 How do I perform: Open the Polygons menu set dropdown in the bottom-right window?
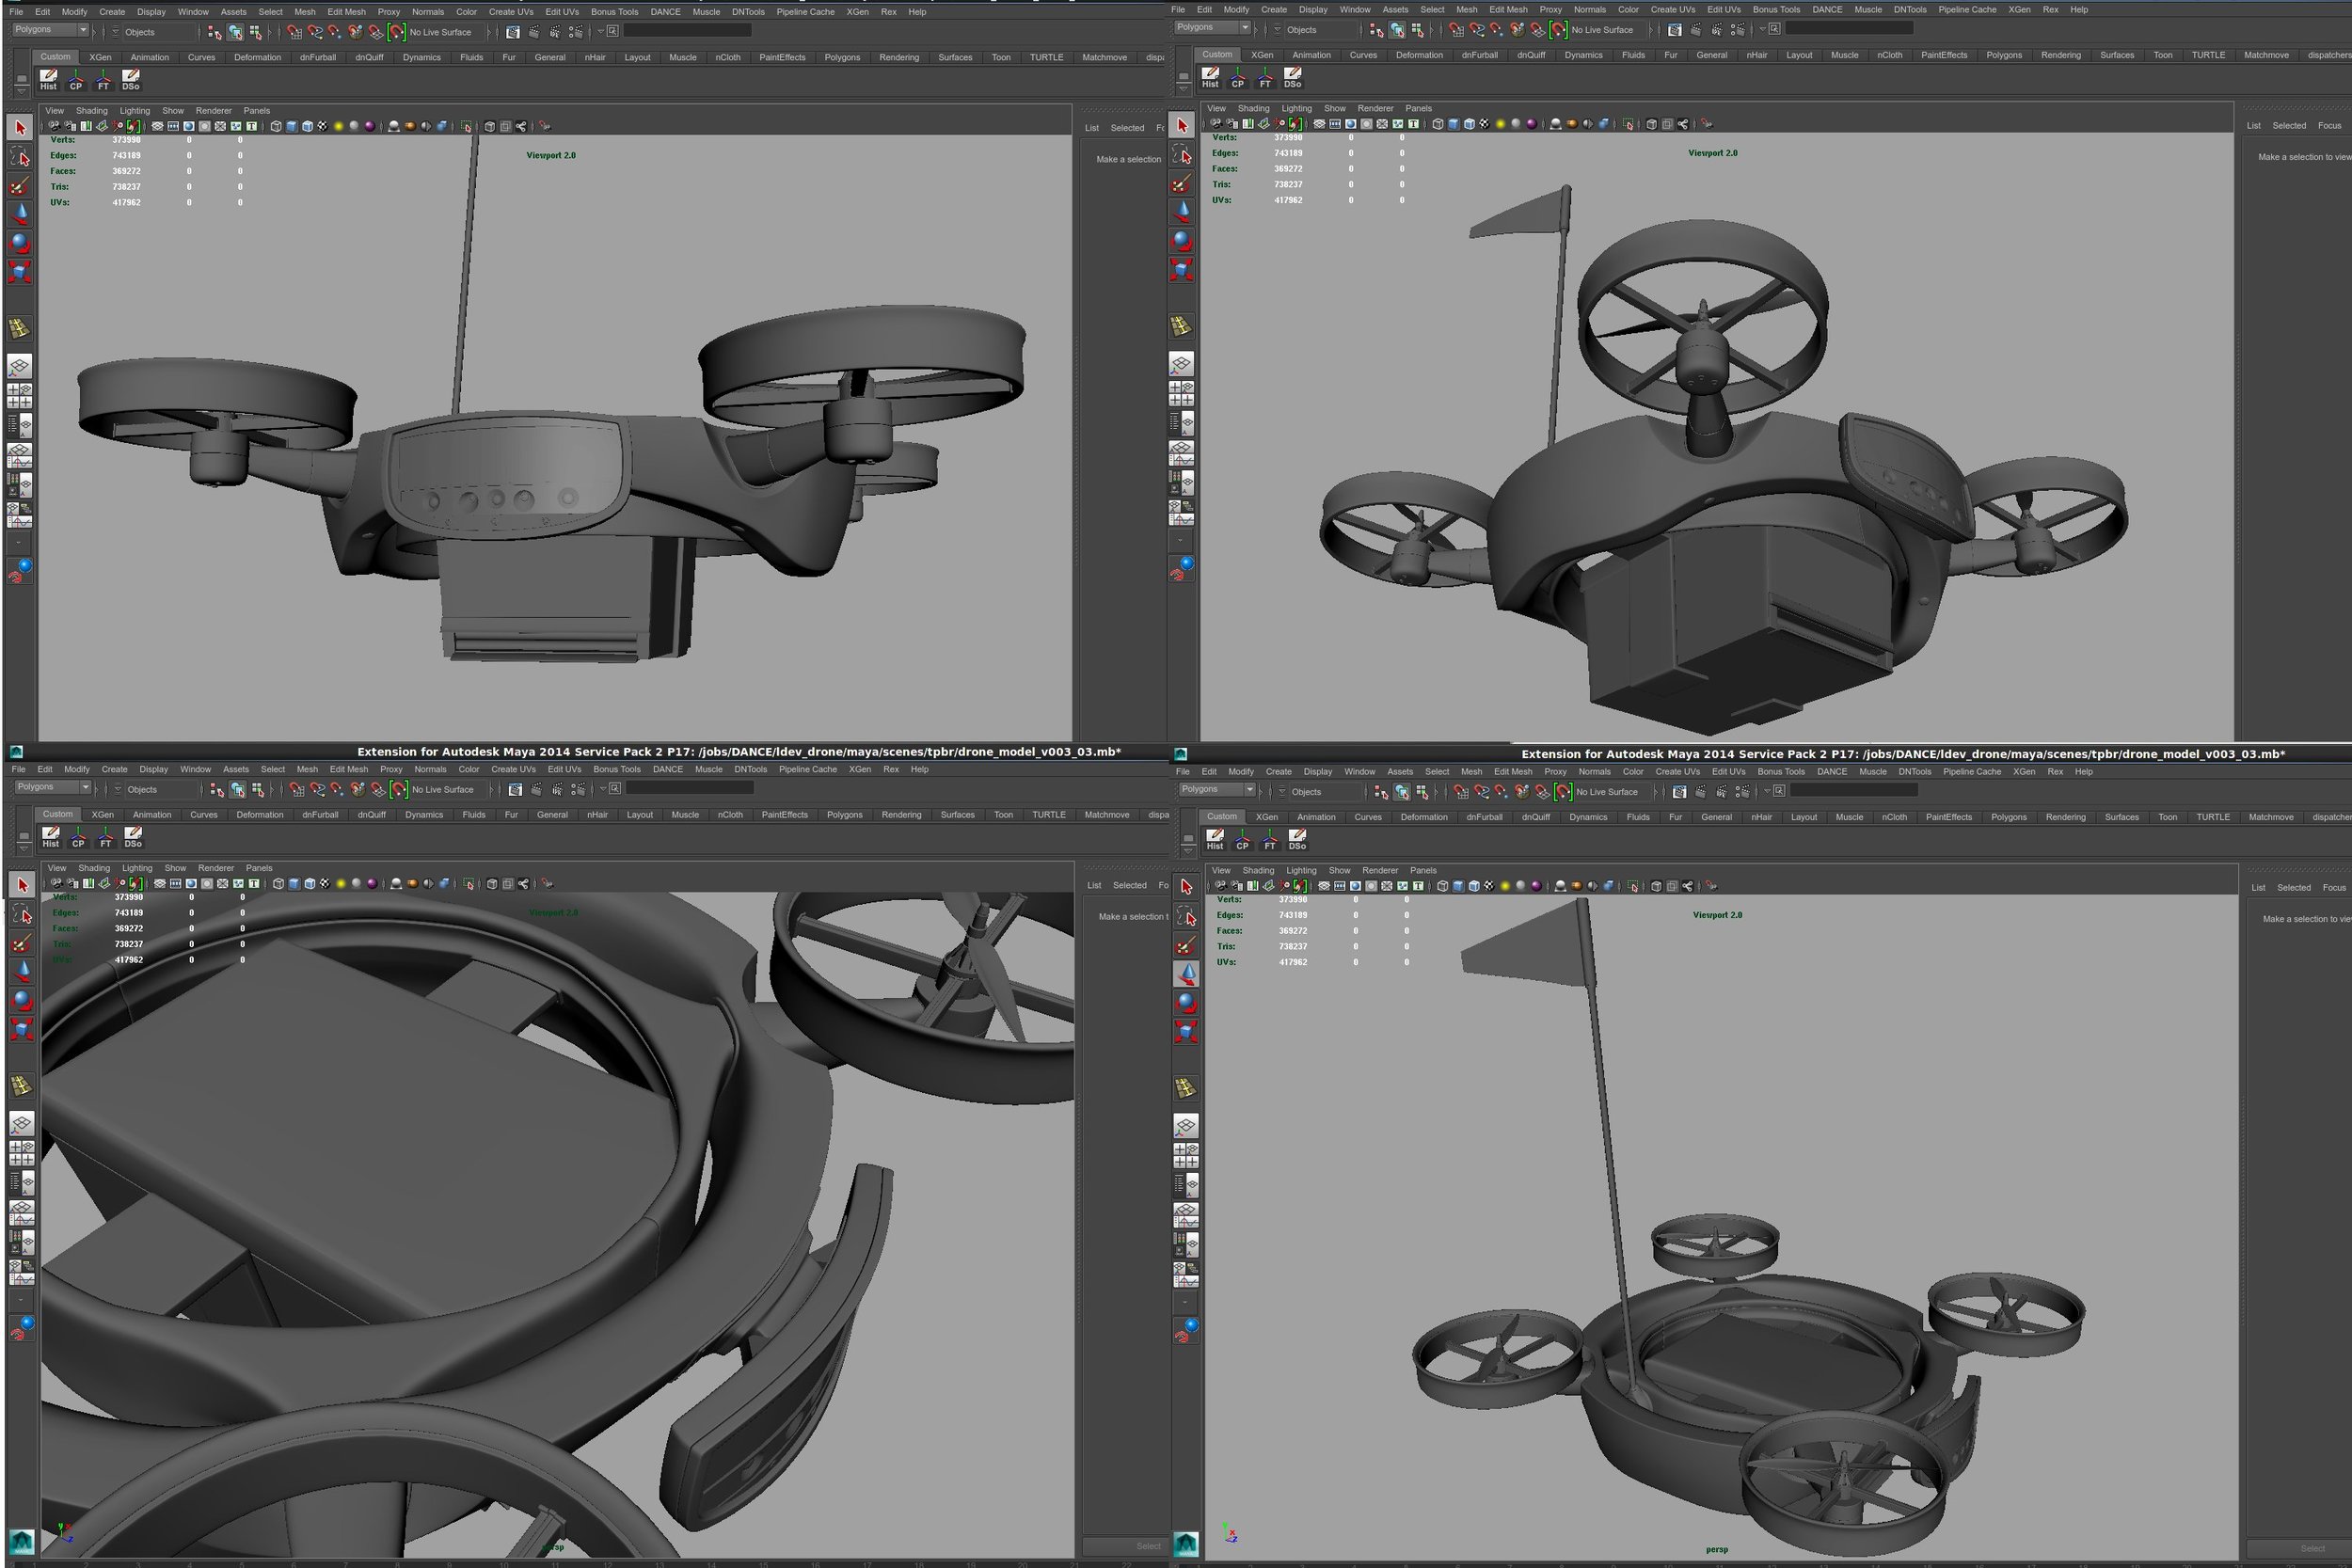[1217, 789]
